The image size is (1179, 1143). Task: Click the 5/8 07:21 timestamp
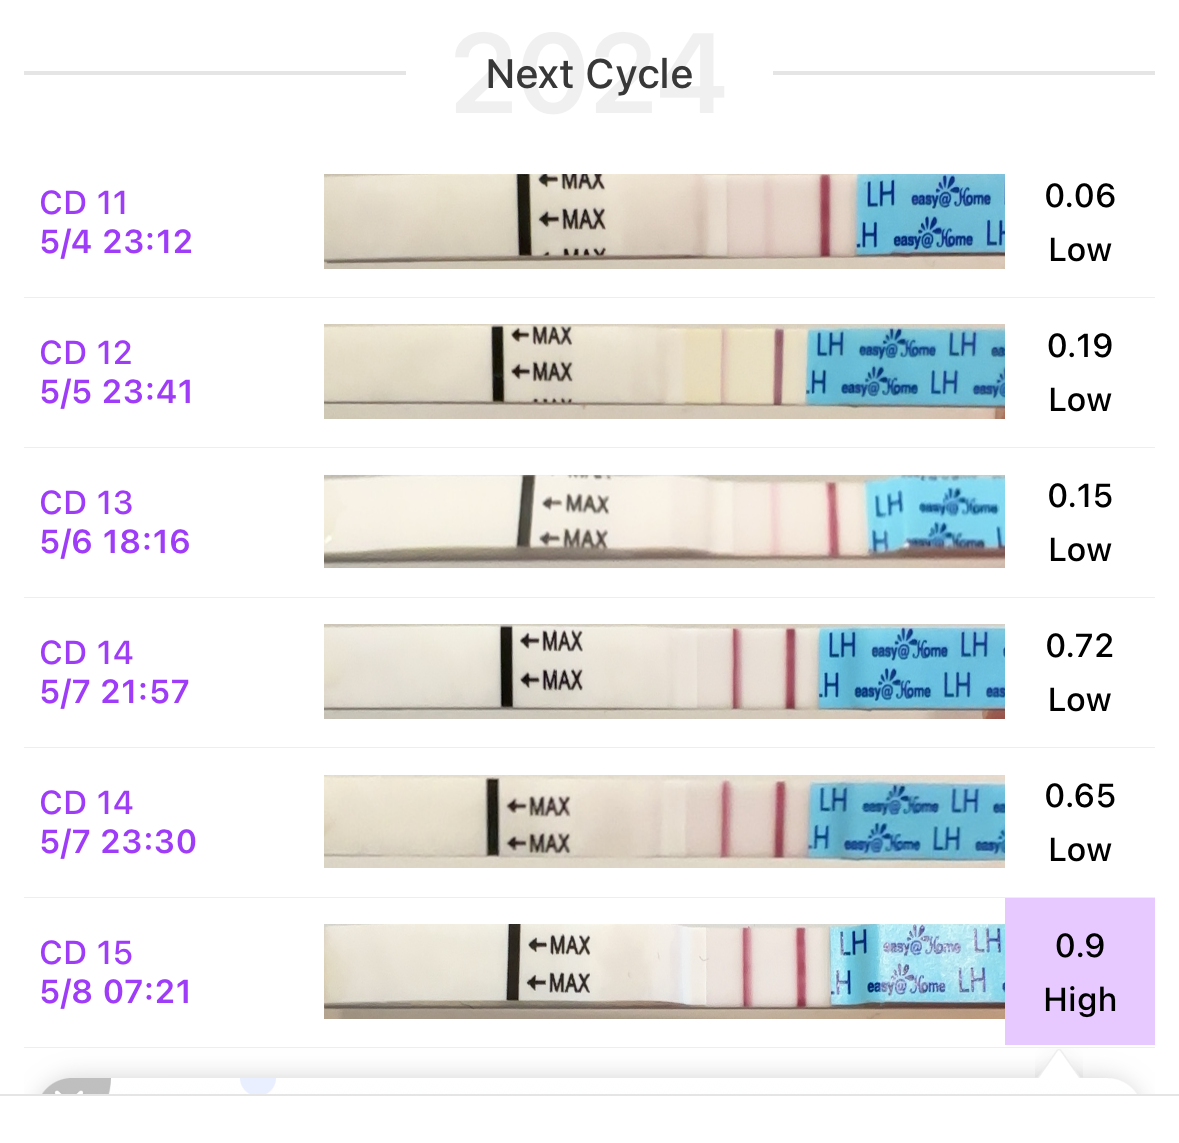(116, 992)
